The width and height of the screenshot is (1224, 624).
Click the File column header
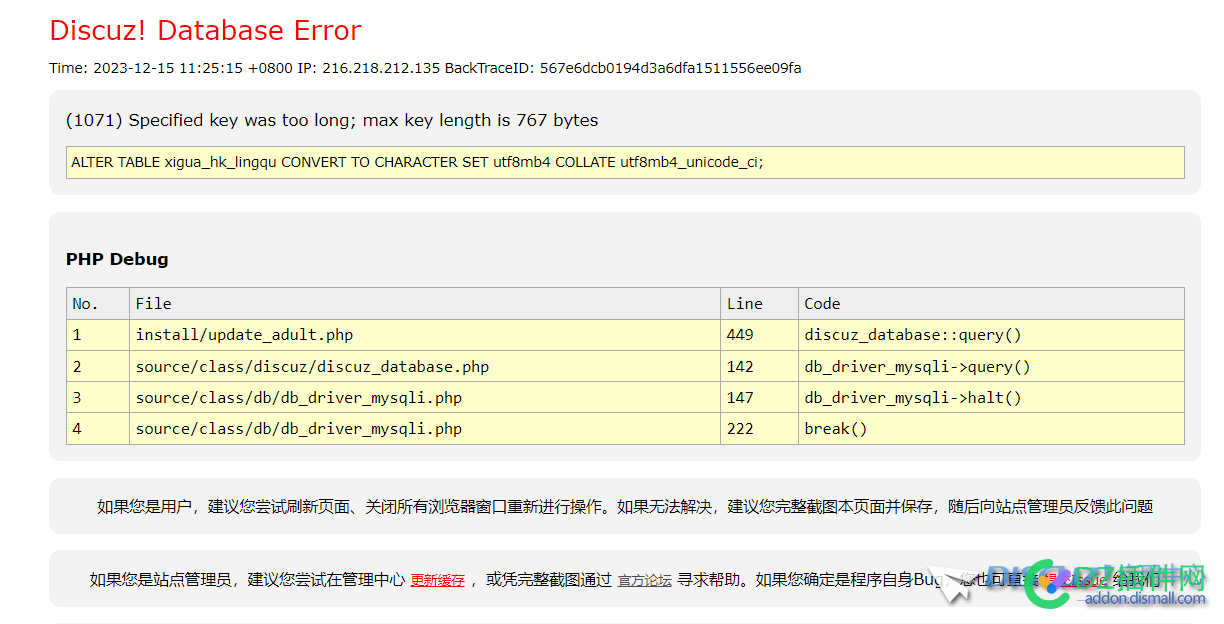pyautogui.click(x=425, y=304)
